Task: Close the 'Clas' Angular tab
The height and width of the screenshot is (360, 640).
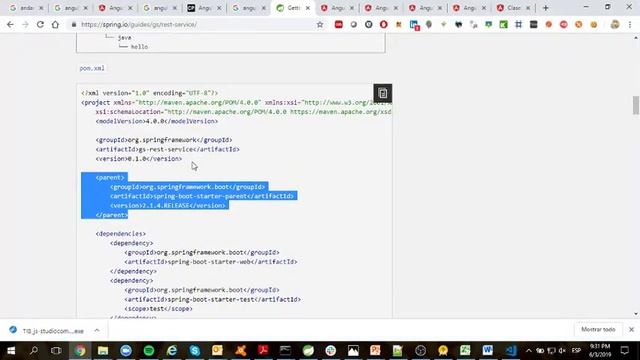Action: tap(528, 8)
